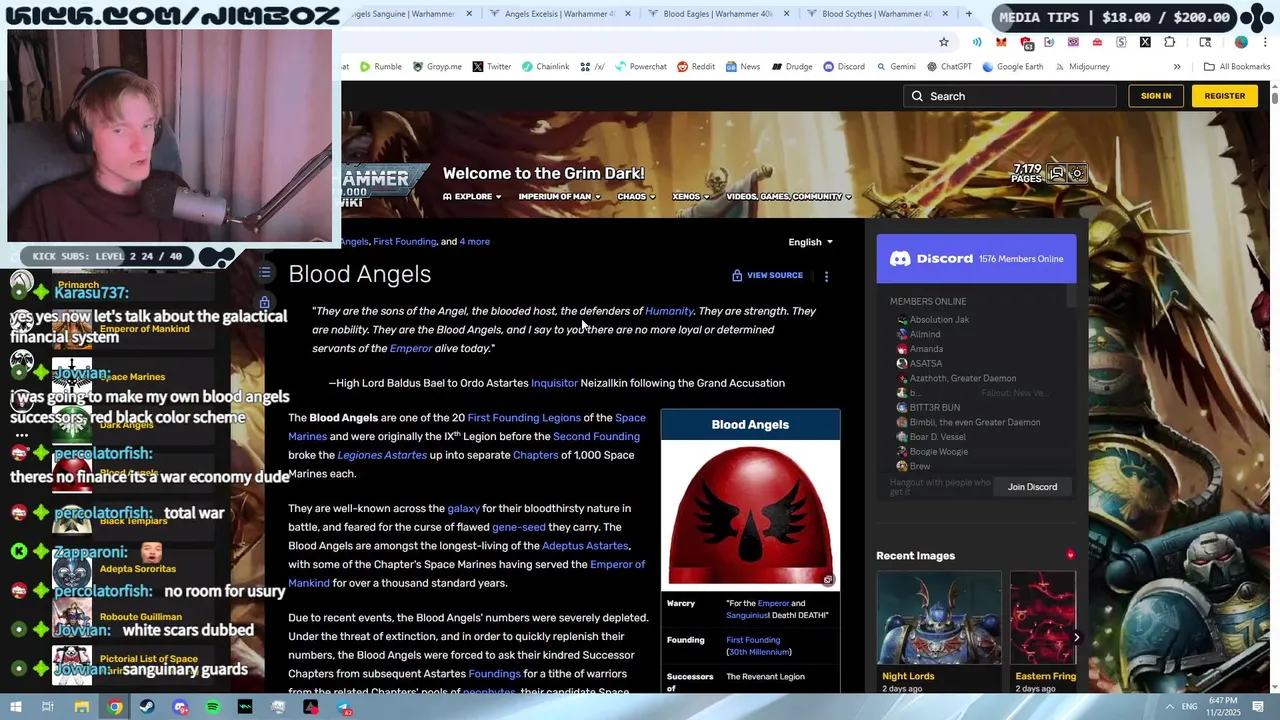Open the Night Lords recent image thumbnail
Viewport: 1280px width, 720px height.
(x=939, y=618)
